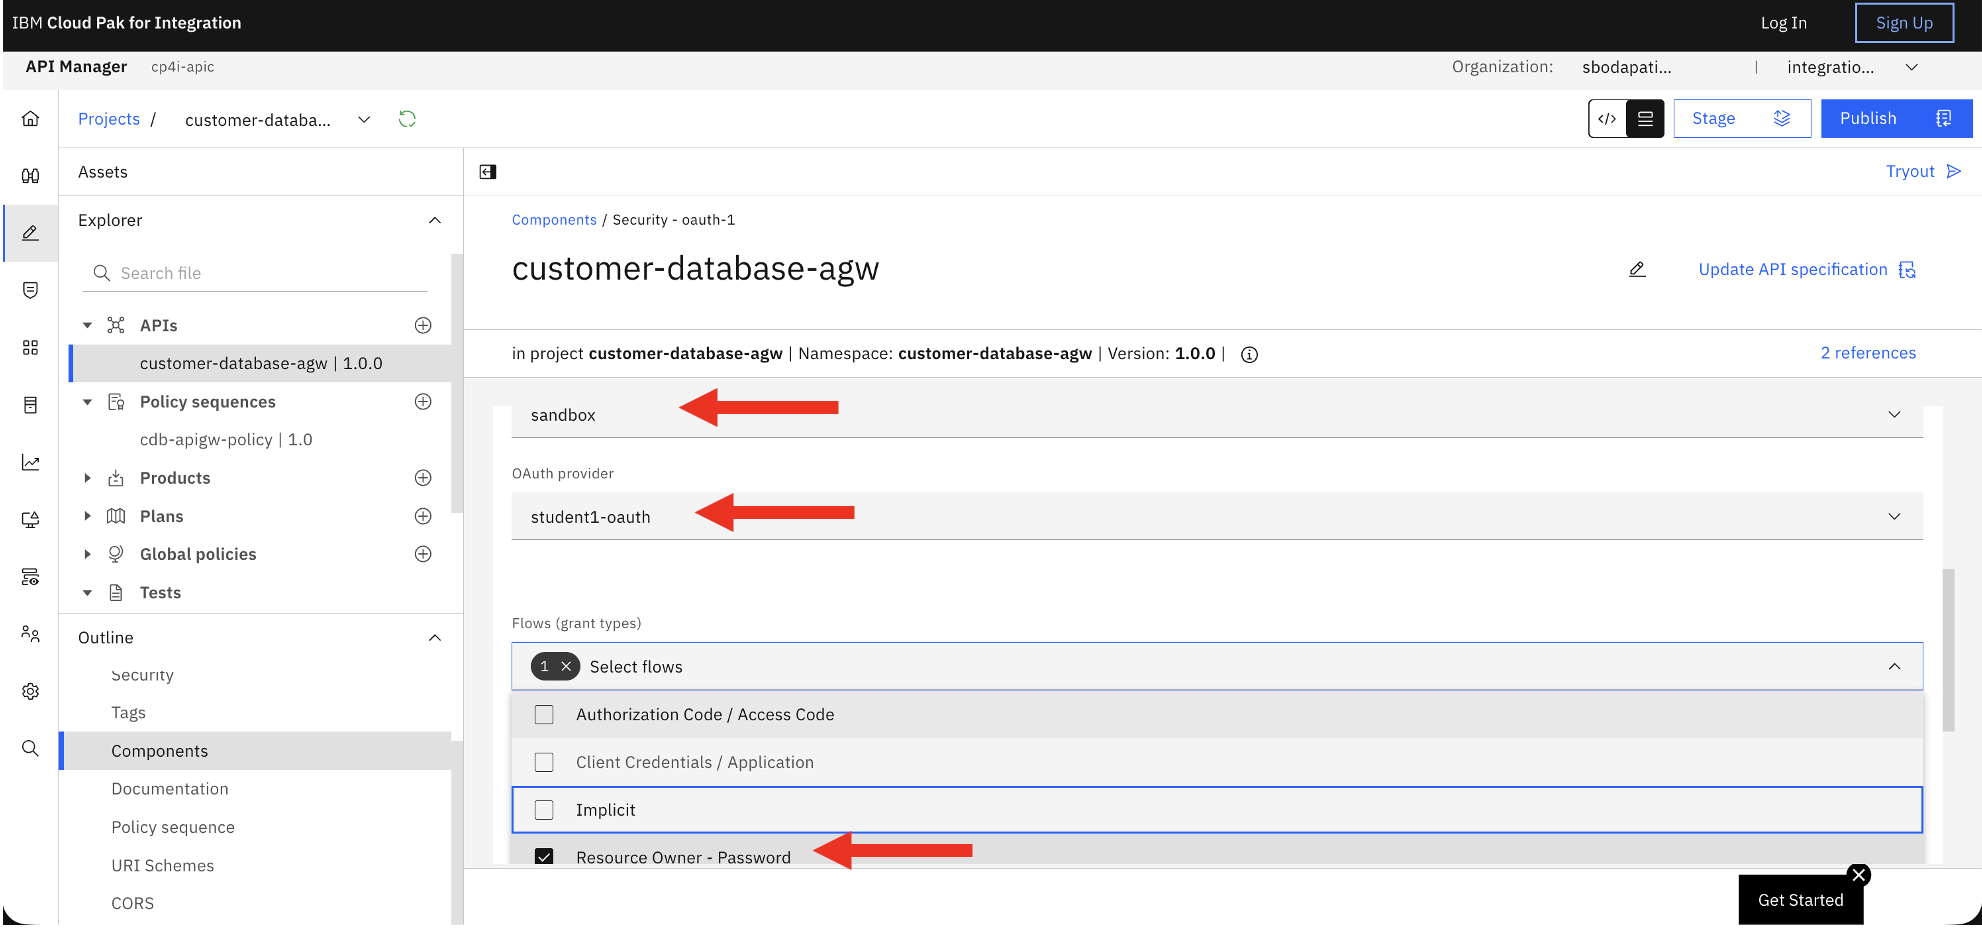The width and height of the screenshot is (1982, 928).
Task: Click the Log In link
Action: pyautogui.click(x=1783, y=23)
